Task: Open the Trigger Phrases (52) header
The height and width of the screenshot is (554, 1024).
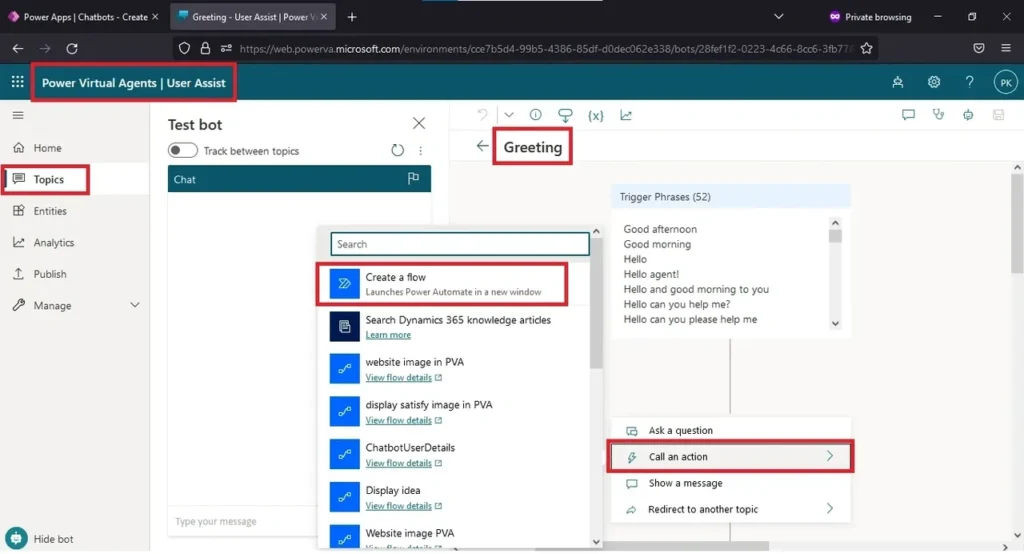Action: pos(731,197)
